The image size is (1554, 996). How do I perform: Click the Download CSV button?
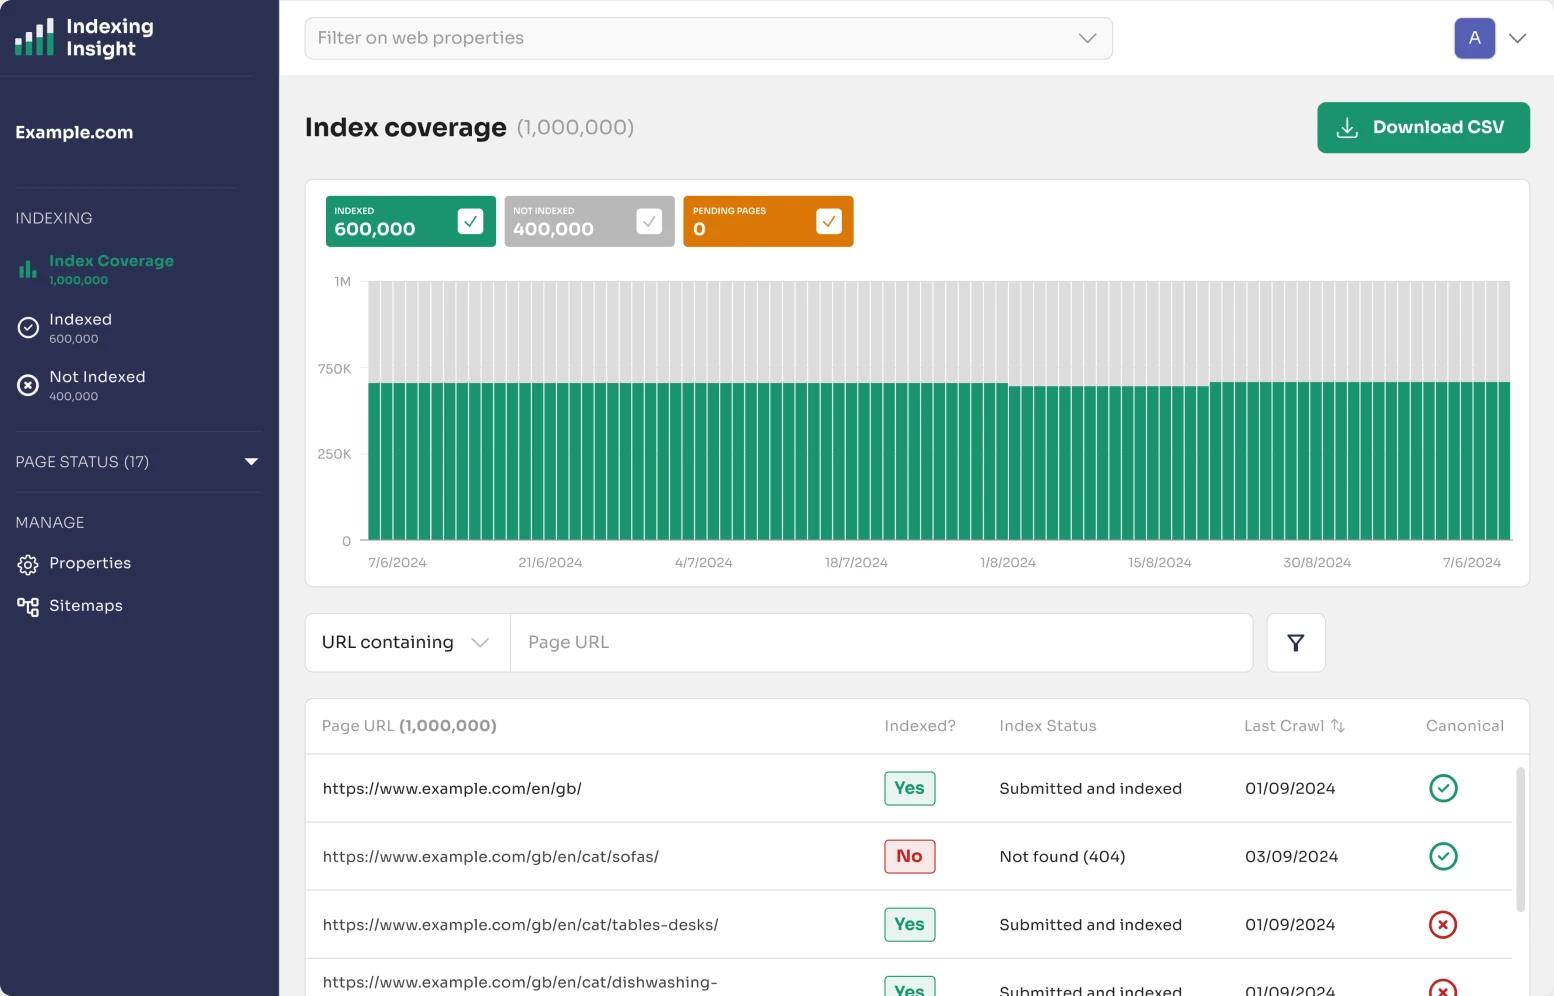[x=1423, y=127]
